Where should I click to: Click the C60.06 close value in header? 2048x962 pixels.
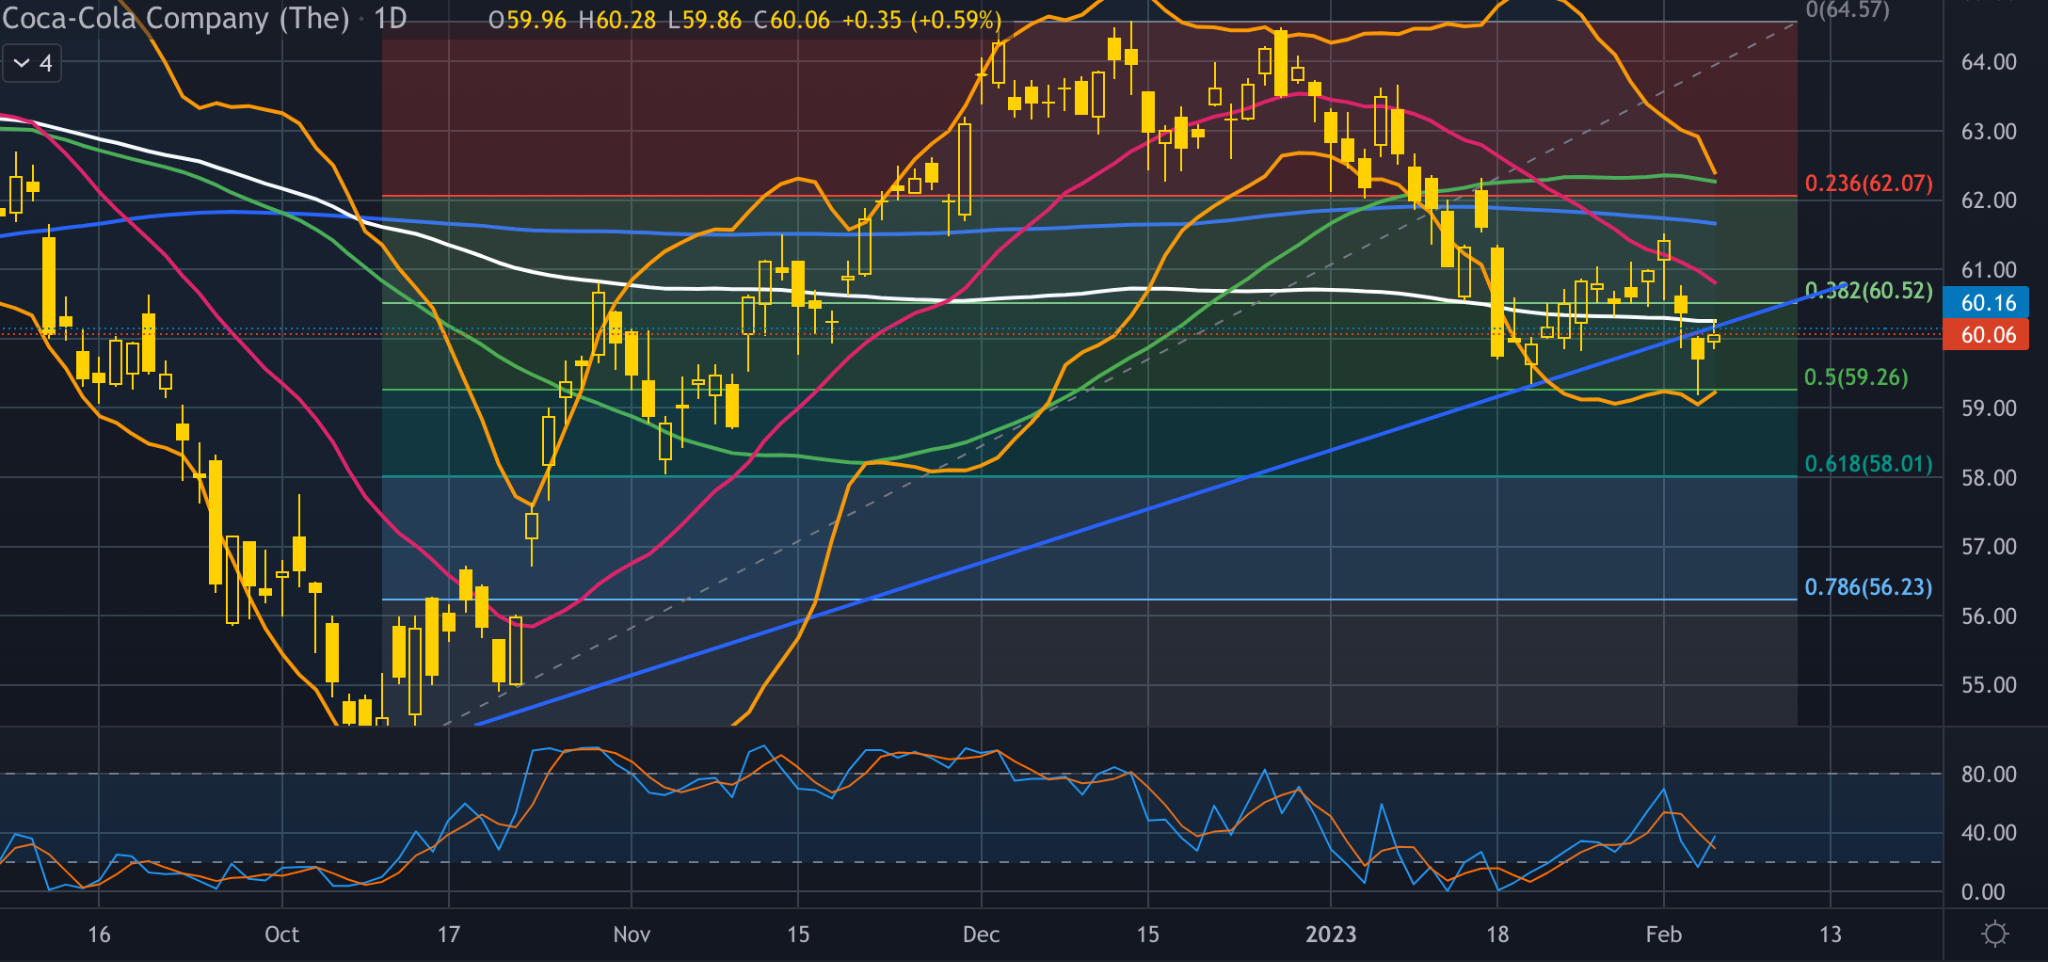coord(792,20)
